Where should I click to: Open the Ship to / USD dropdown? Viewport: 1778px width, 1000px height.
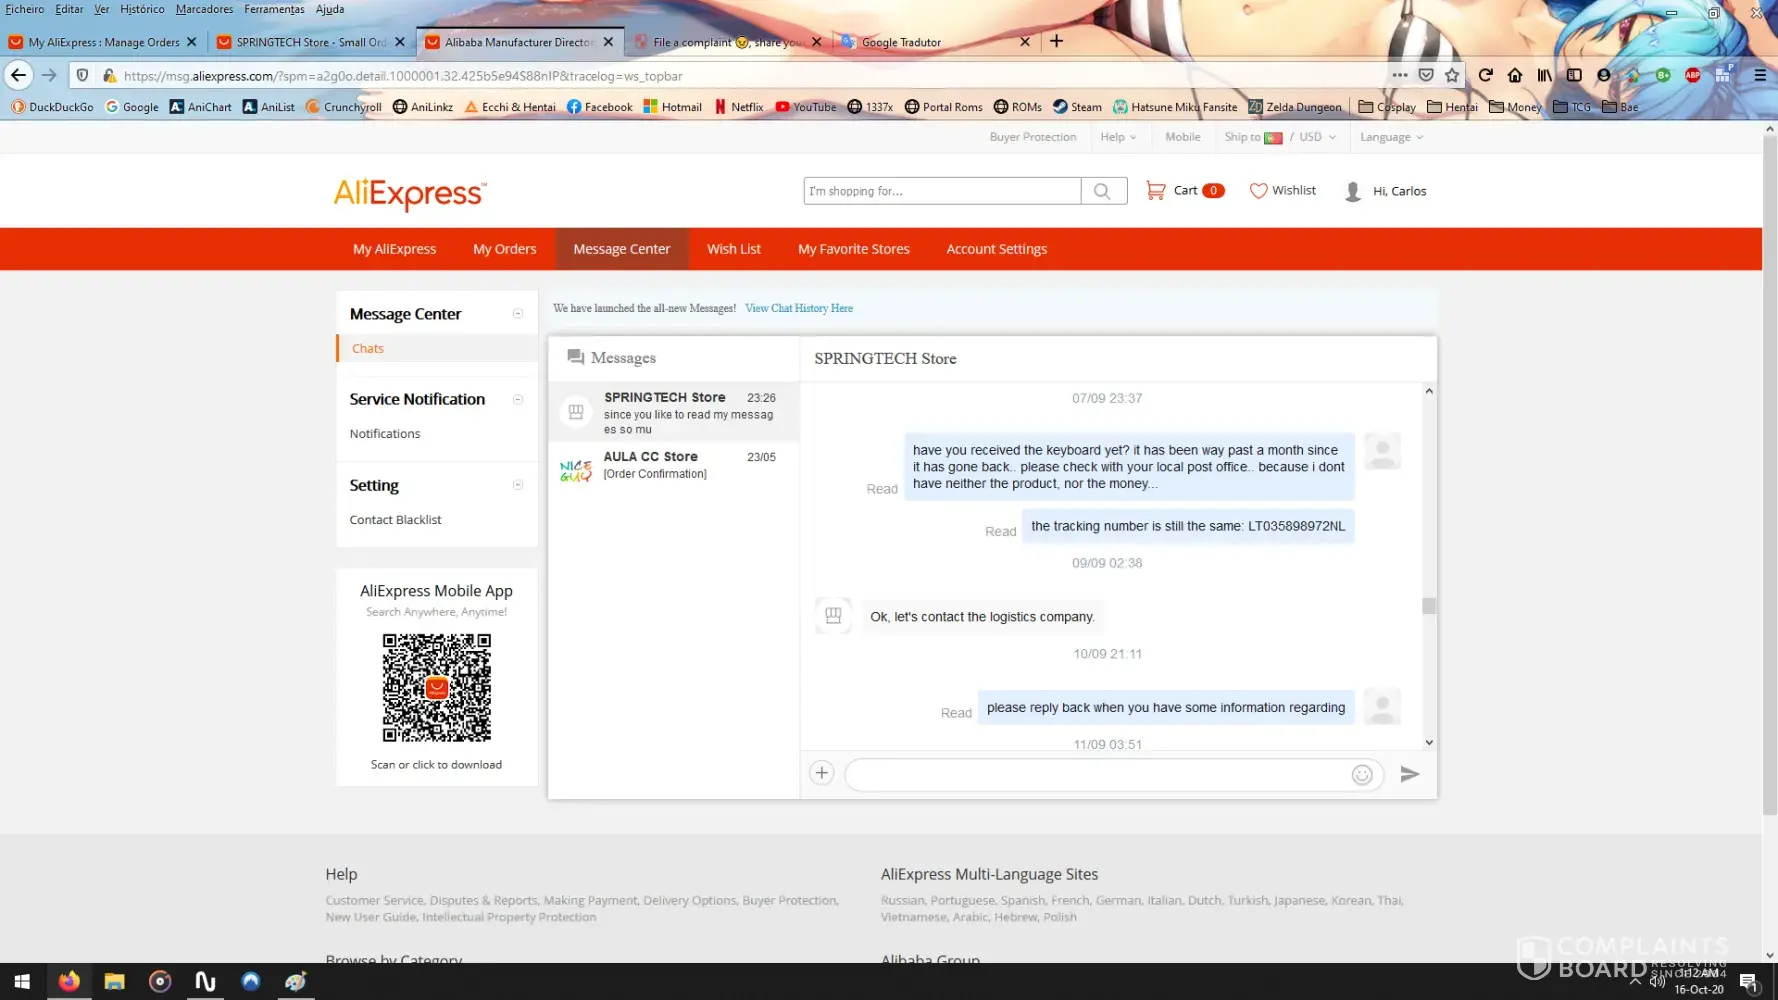pos(1279,137)
